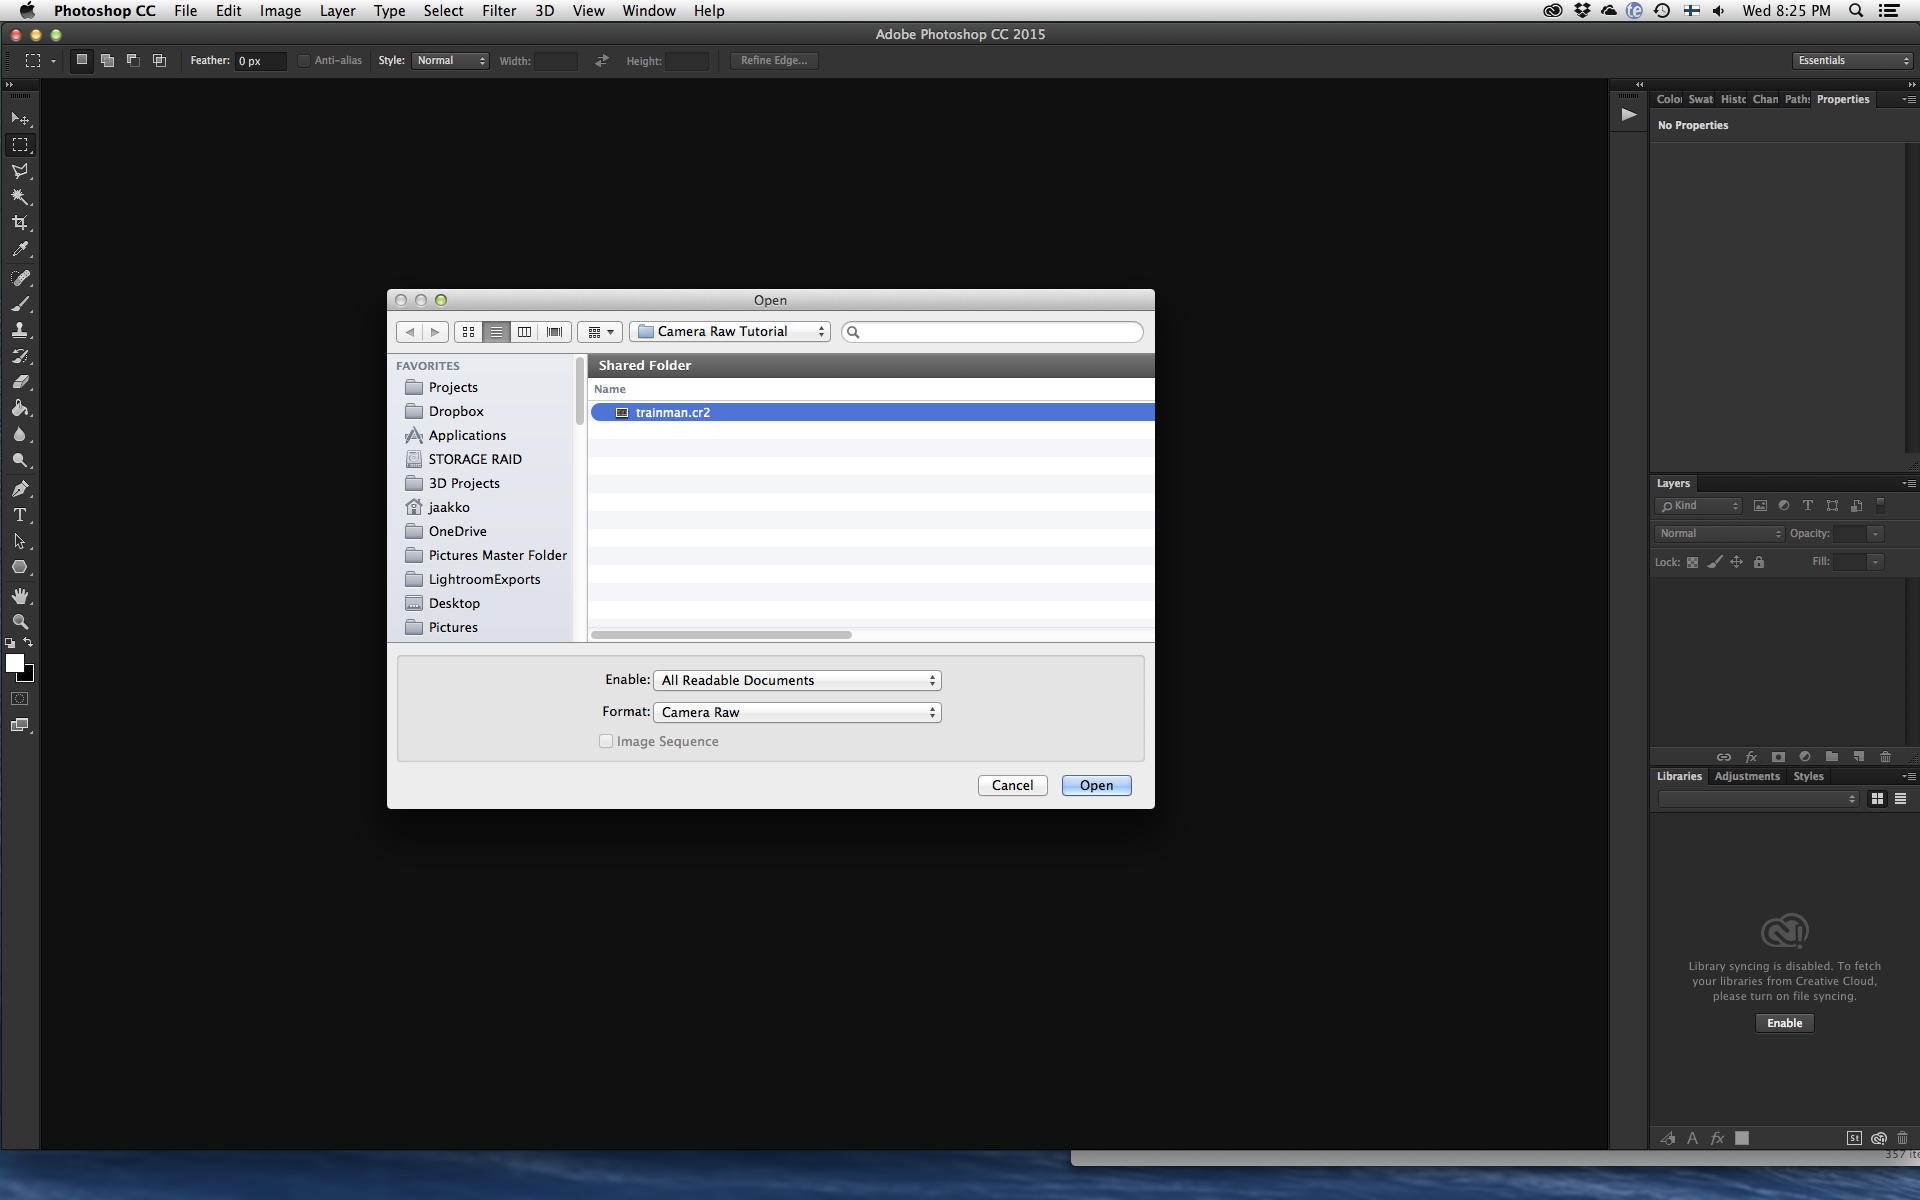Toggle lock all padlock icon

tap(1759, 562)
